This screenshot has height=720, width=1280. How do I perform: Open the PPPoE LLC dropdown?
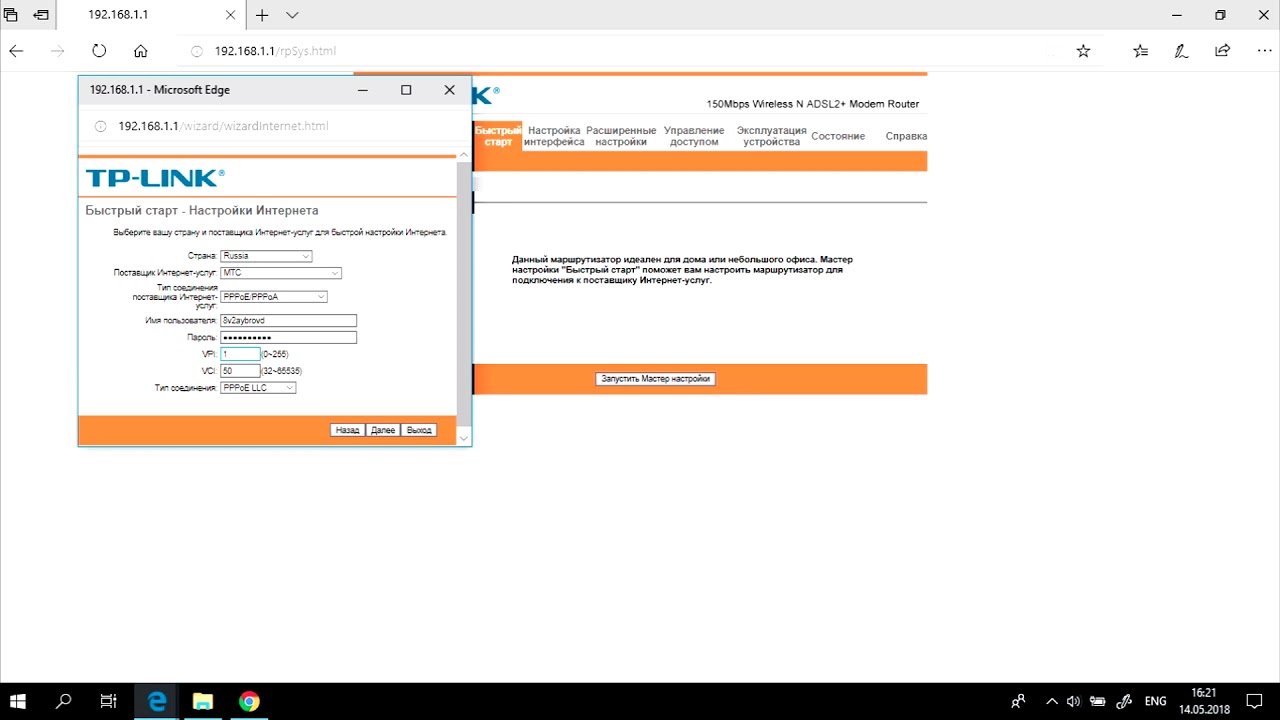258,388
